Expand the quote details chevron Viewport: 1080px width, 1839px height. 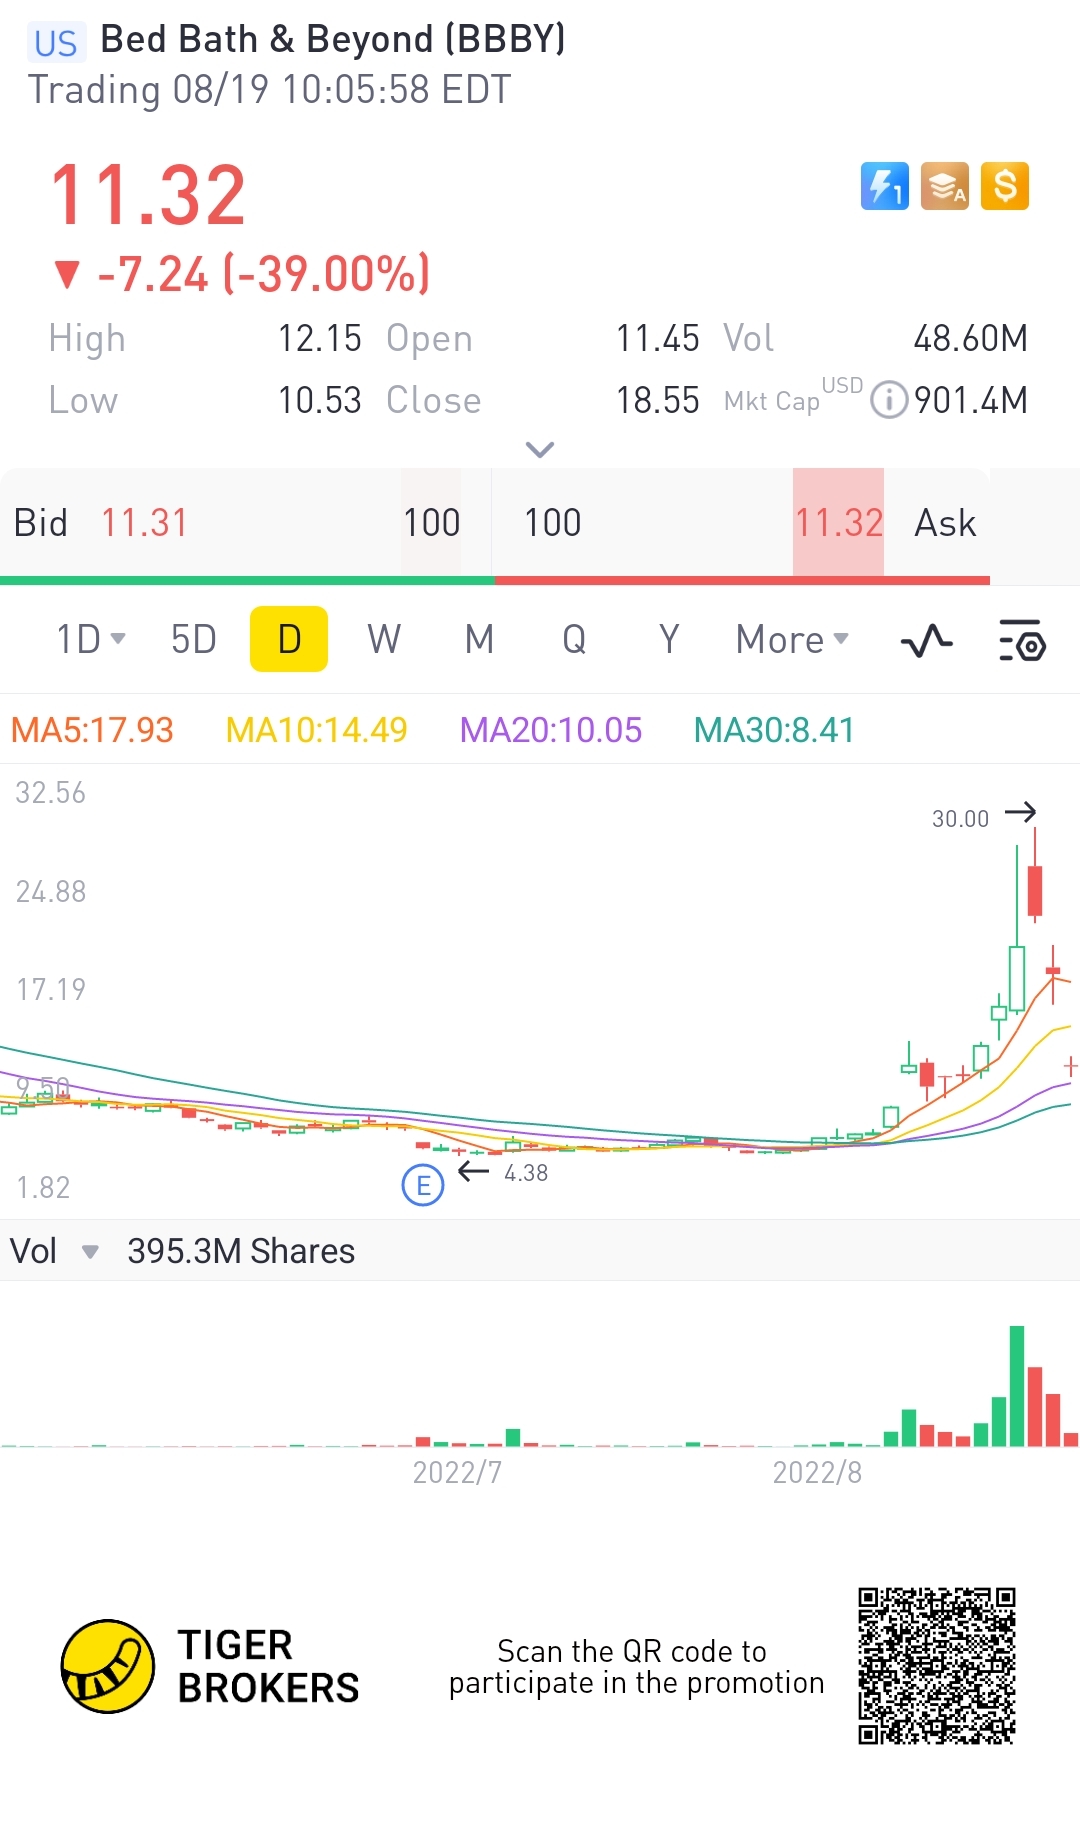tap(540, 450)
